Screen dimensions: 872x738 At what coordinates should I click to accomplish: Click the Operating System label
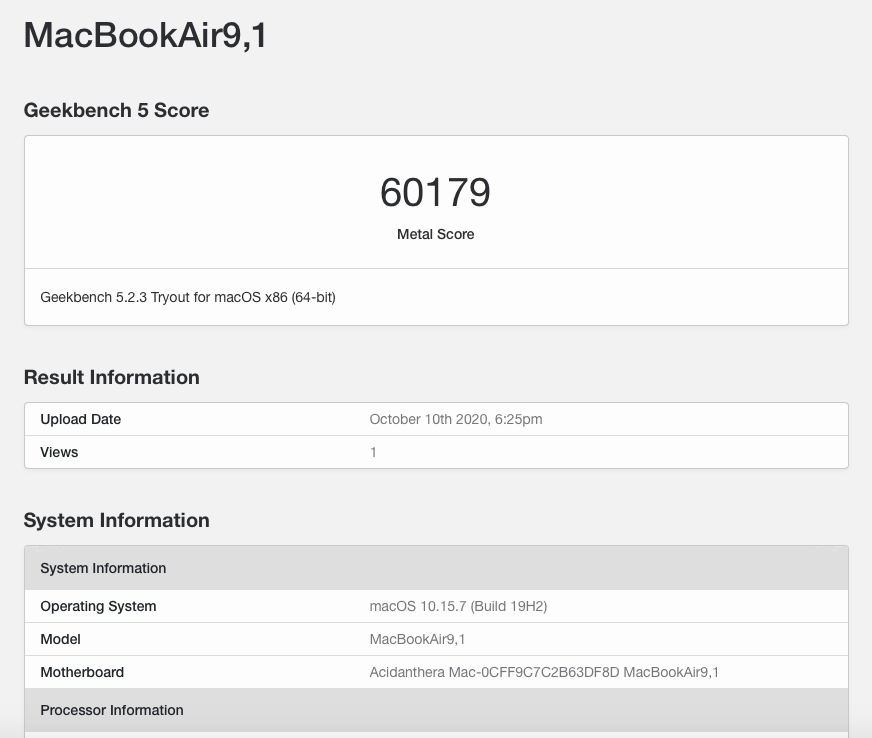pos(98,606)
